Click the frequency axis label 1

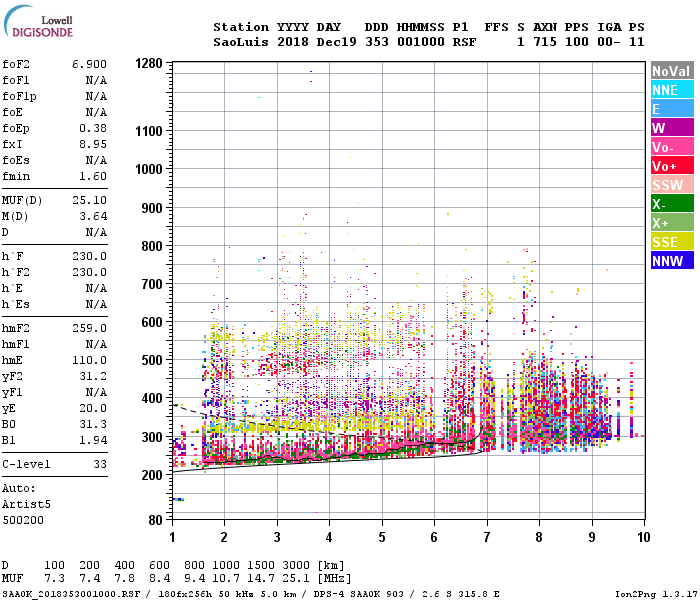point(172,537)
